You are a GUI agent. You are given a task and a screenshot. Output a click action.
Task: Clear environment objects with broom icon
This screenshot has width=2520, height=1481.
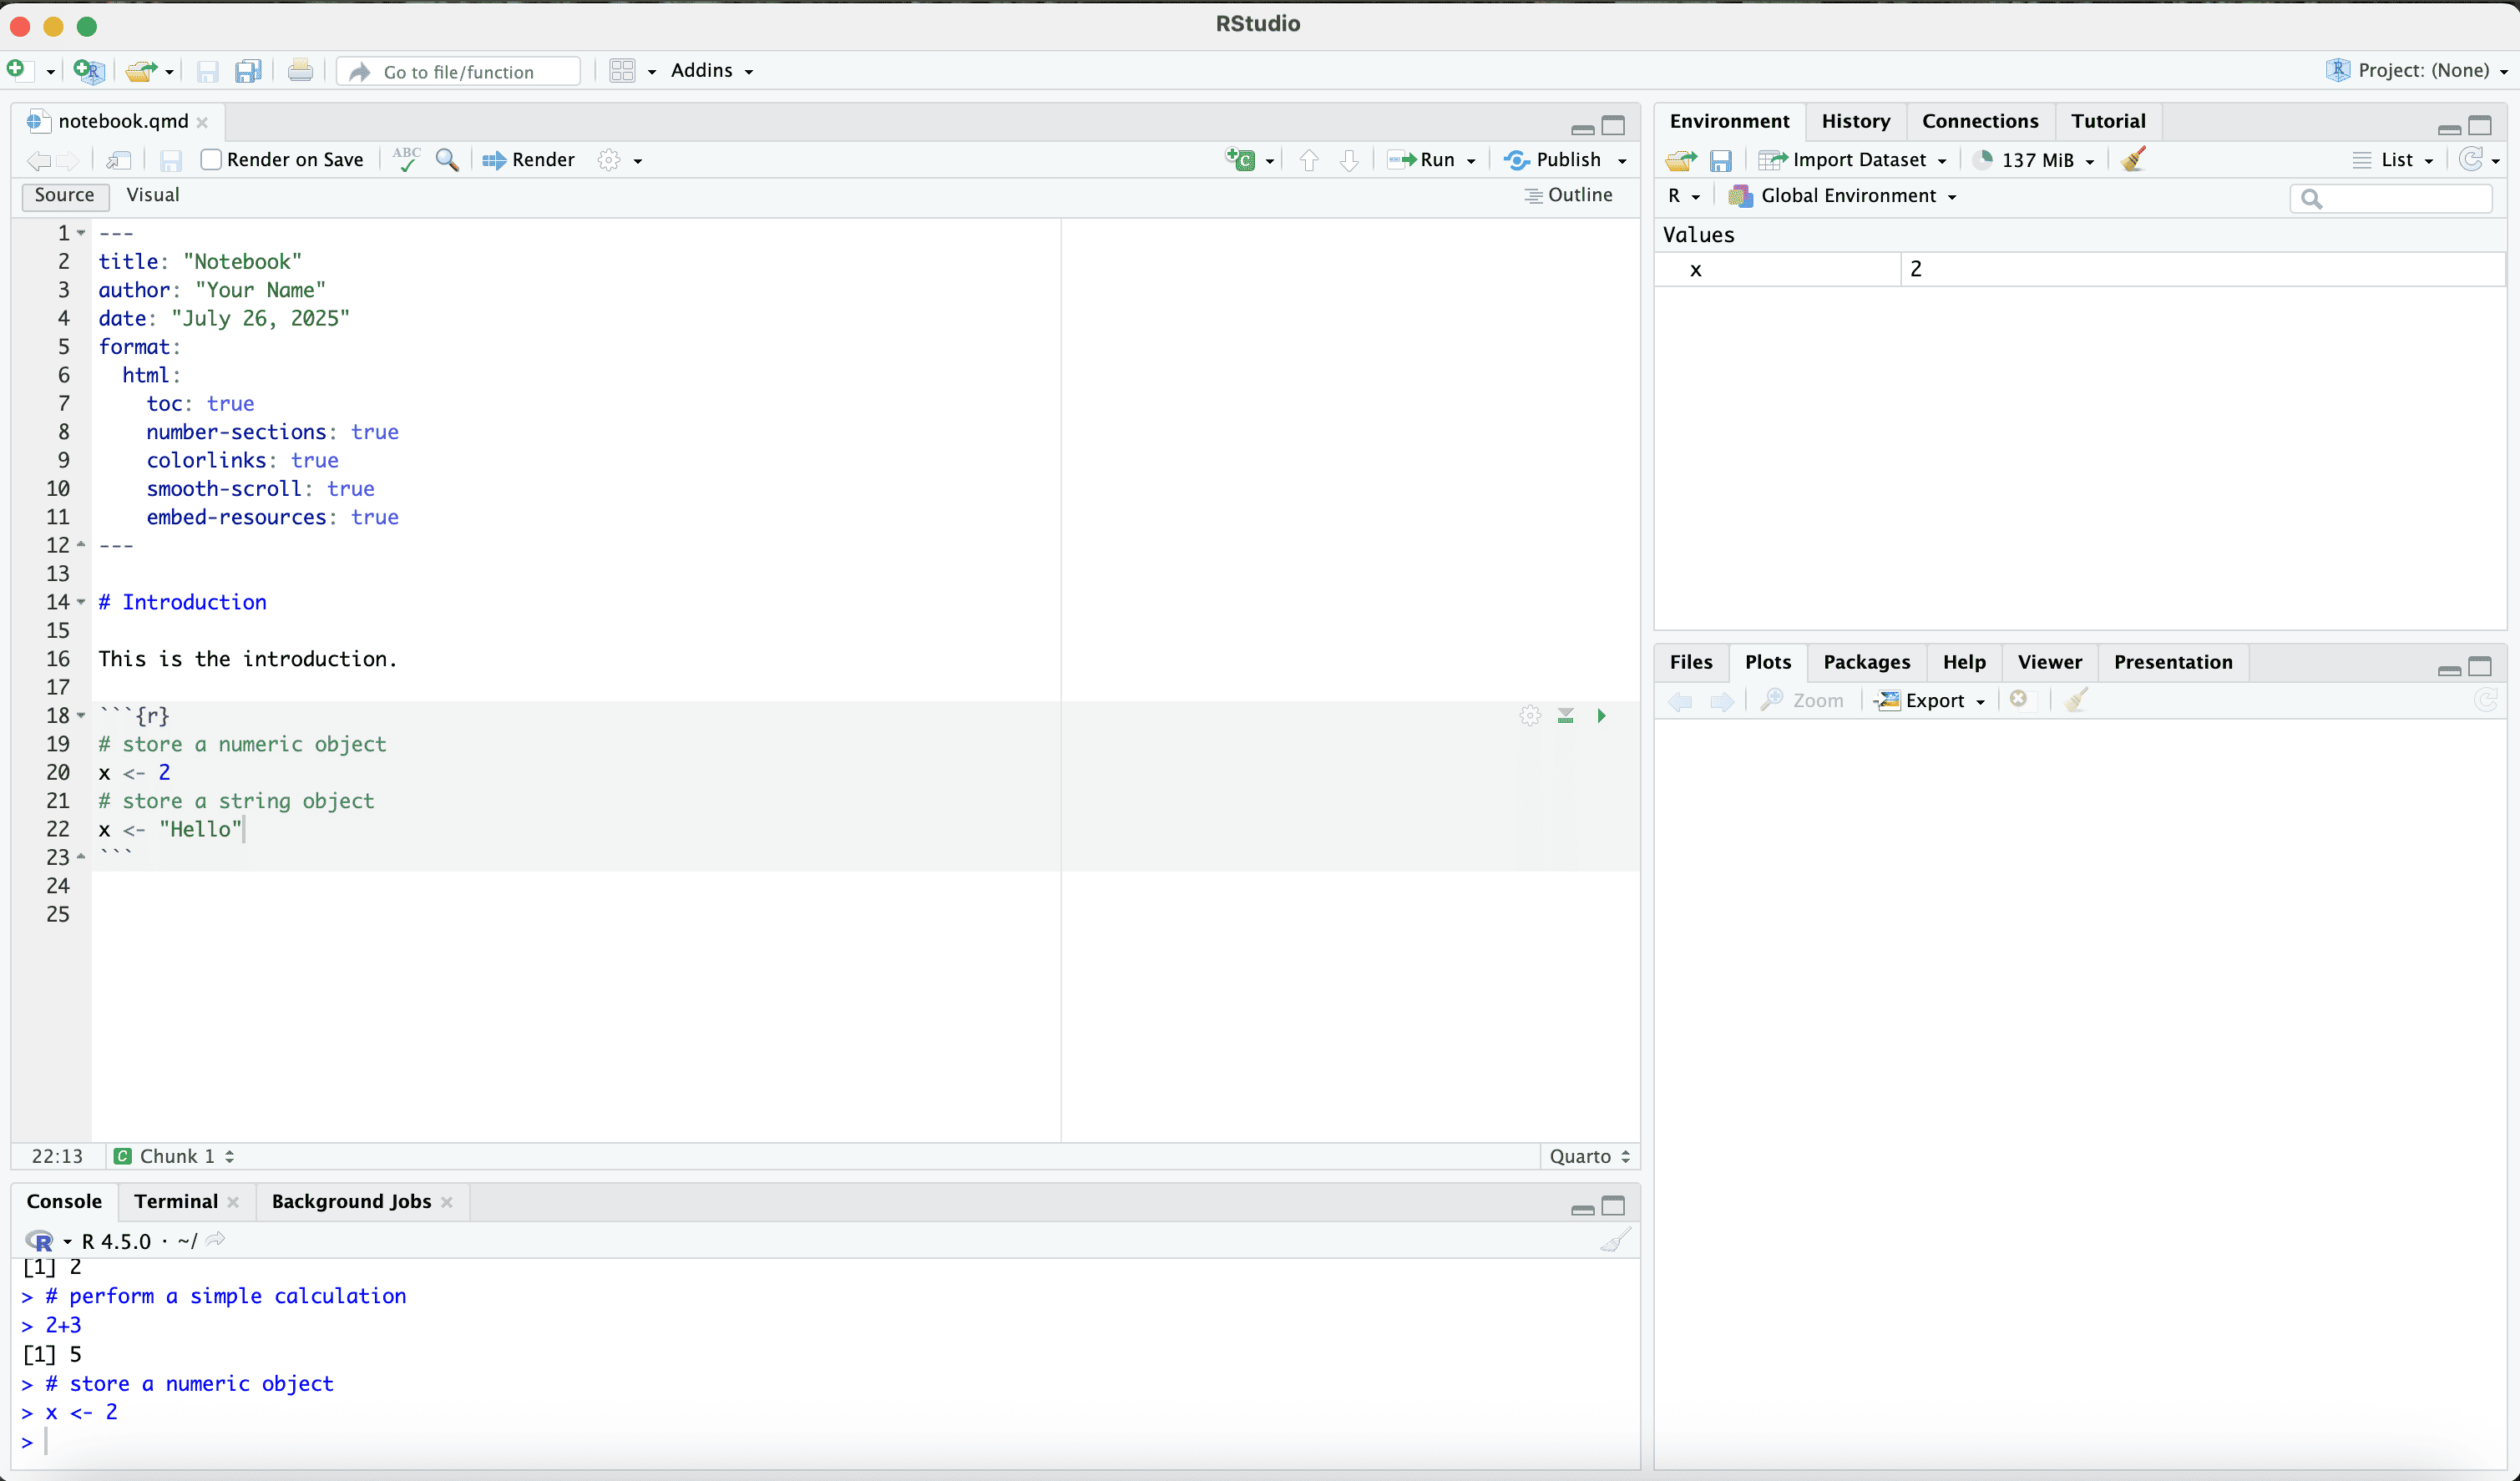[x=2133, y=160]
